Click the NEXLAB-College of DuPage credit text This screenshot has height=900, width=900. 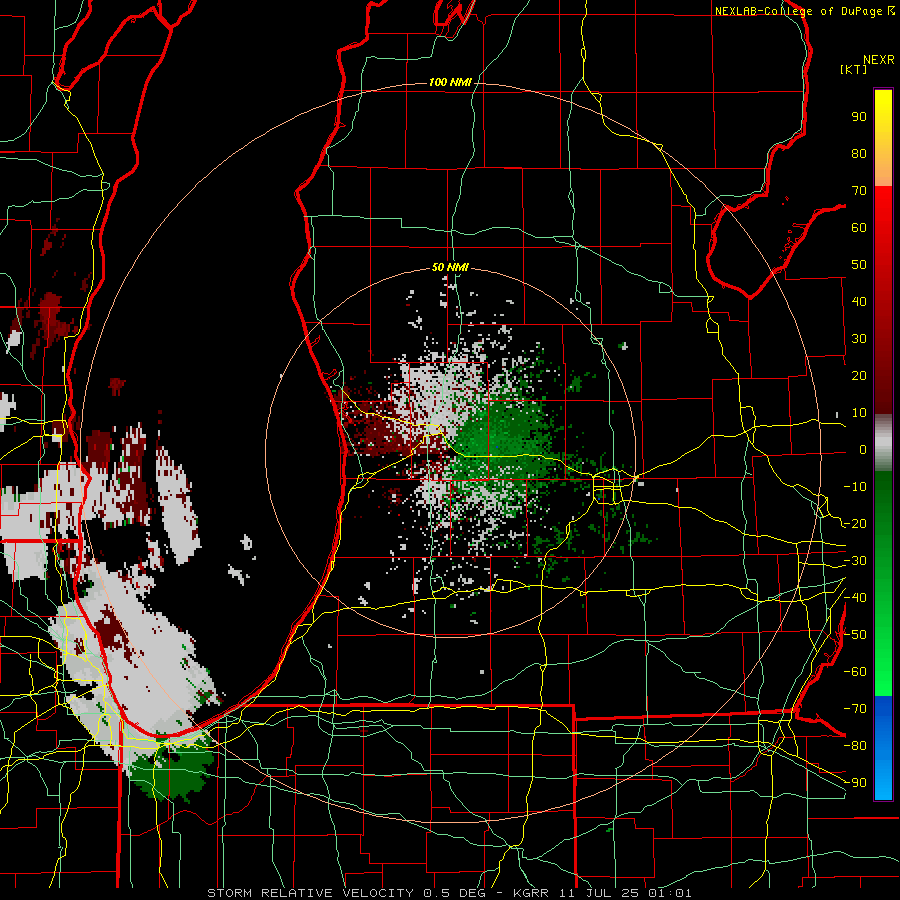[805, 11]
